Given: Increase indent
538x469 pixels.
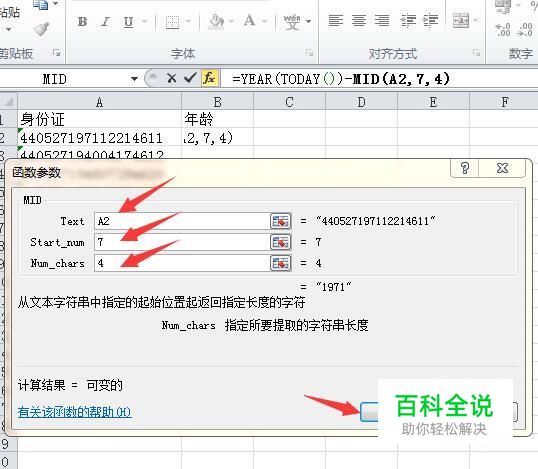Looking at the screenshot, I should (x=431, y=21).
